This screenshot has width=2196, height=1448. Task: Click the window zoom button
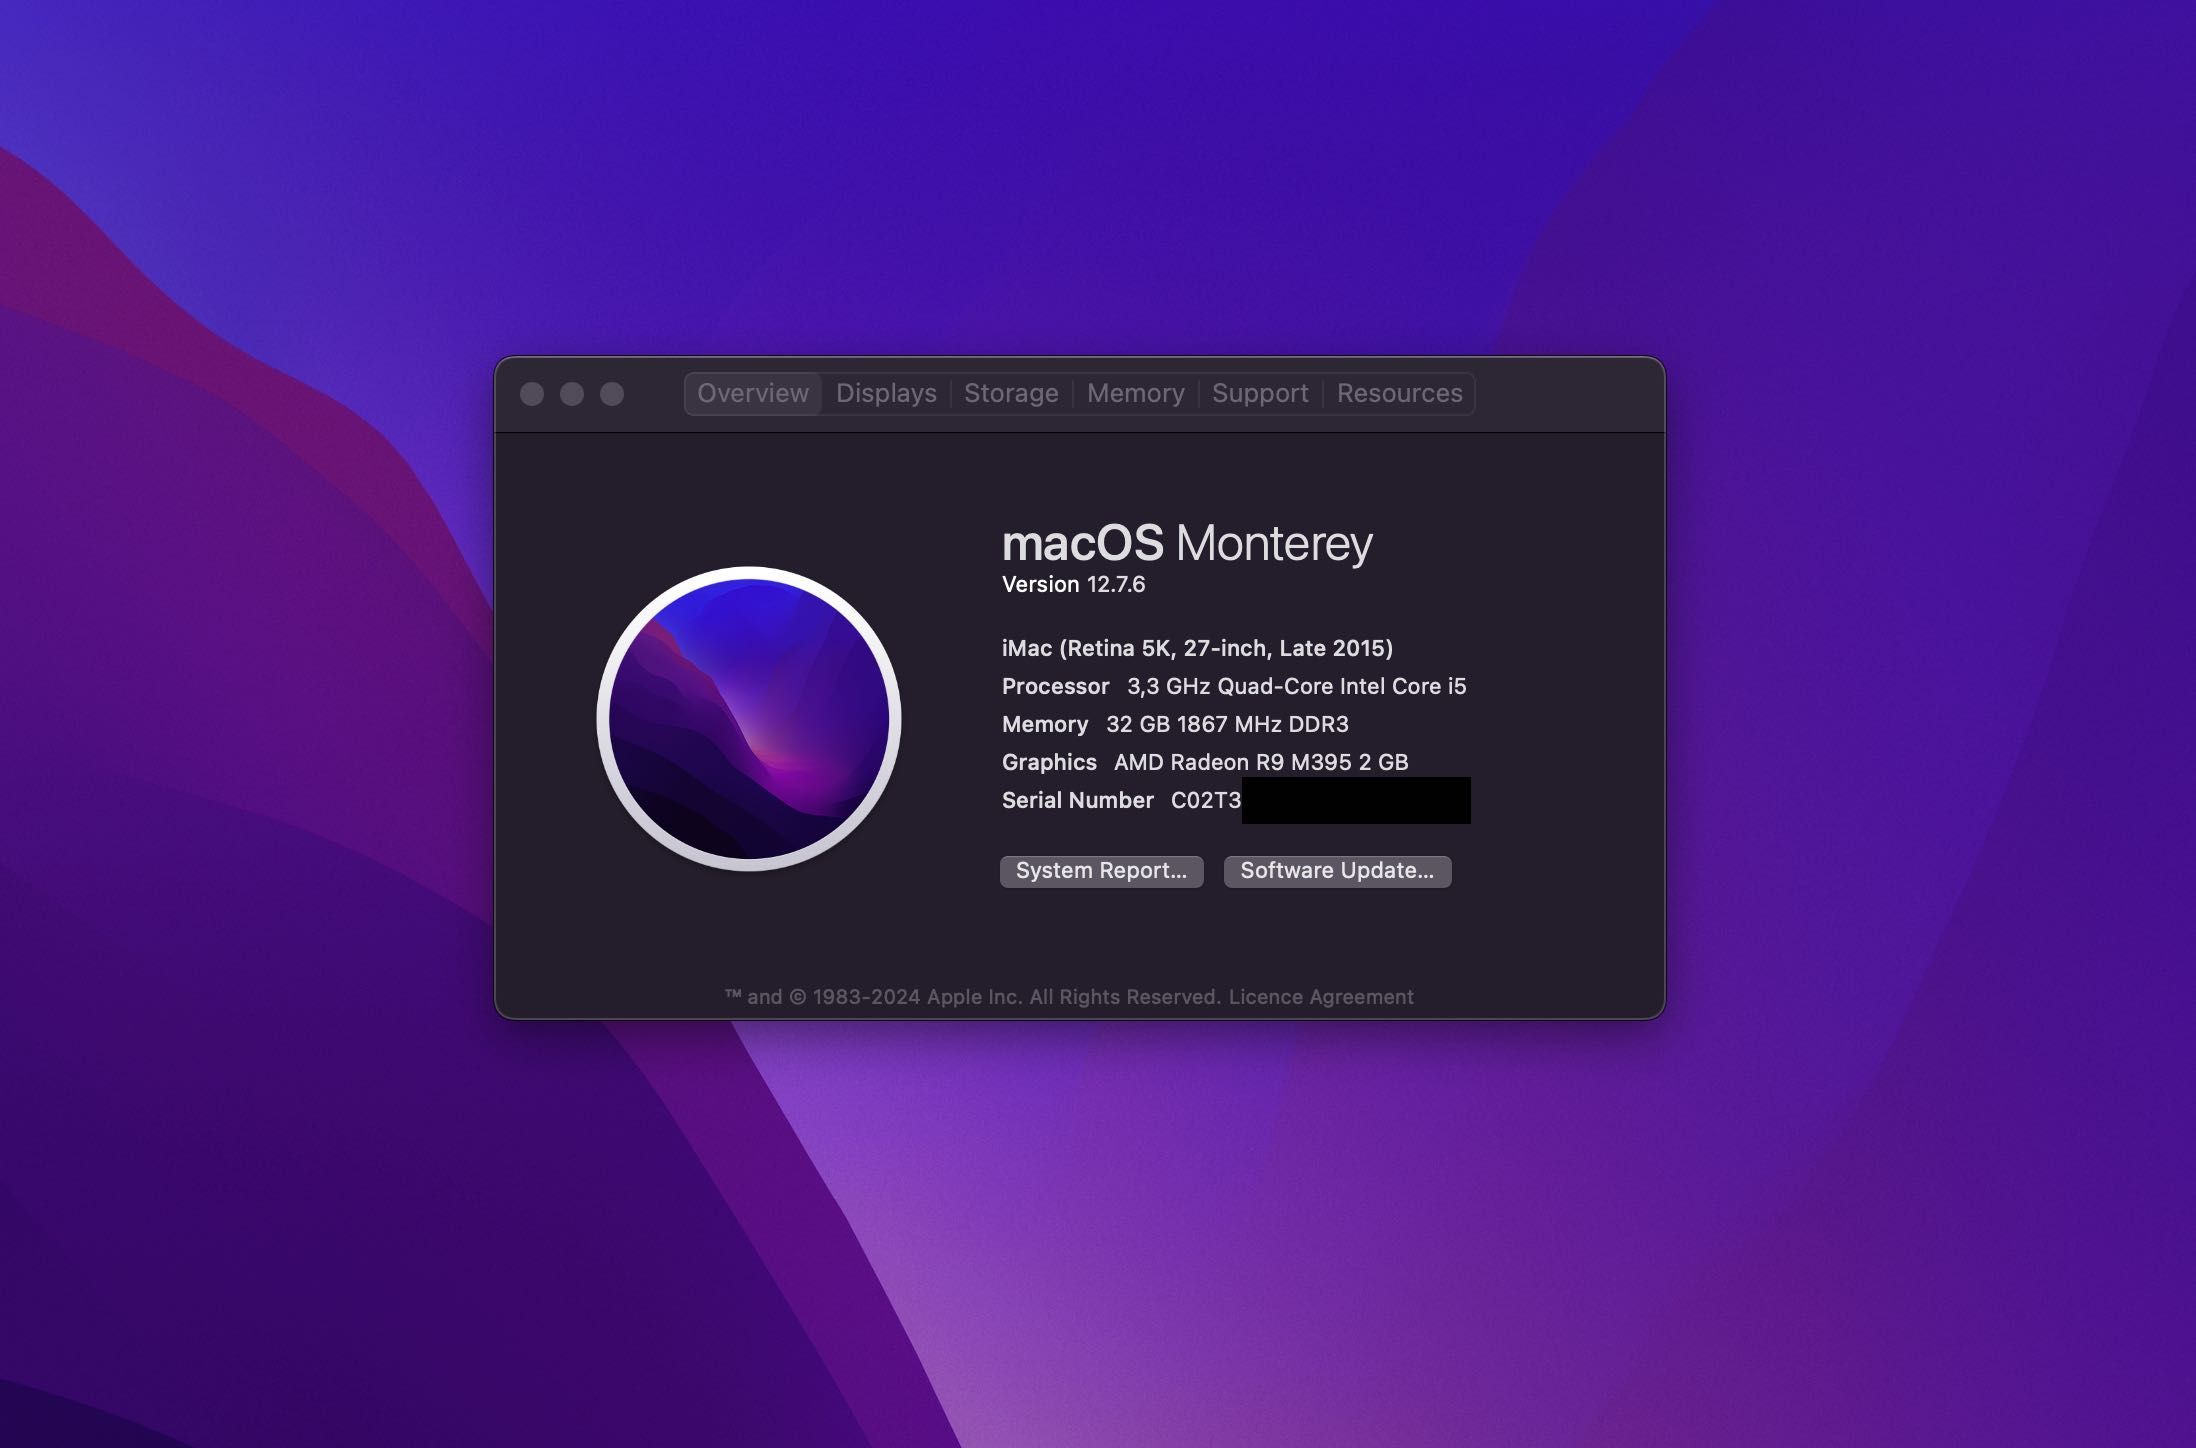tap(612, 394)
